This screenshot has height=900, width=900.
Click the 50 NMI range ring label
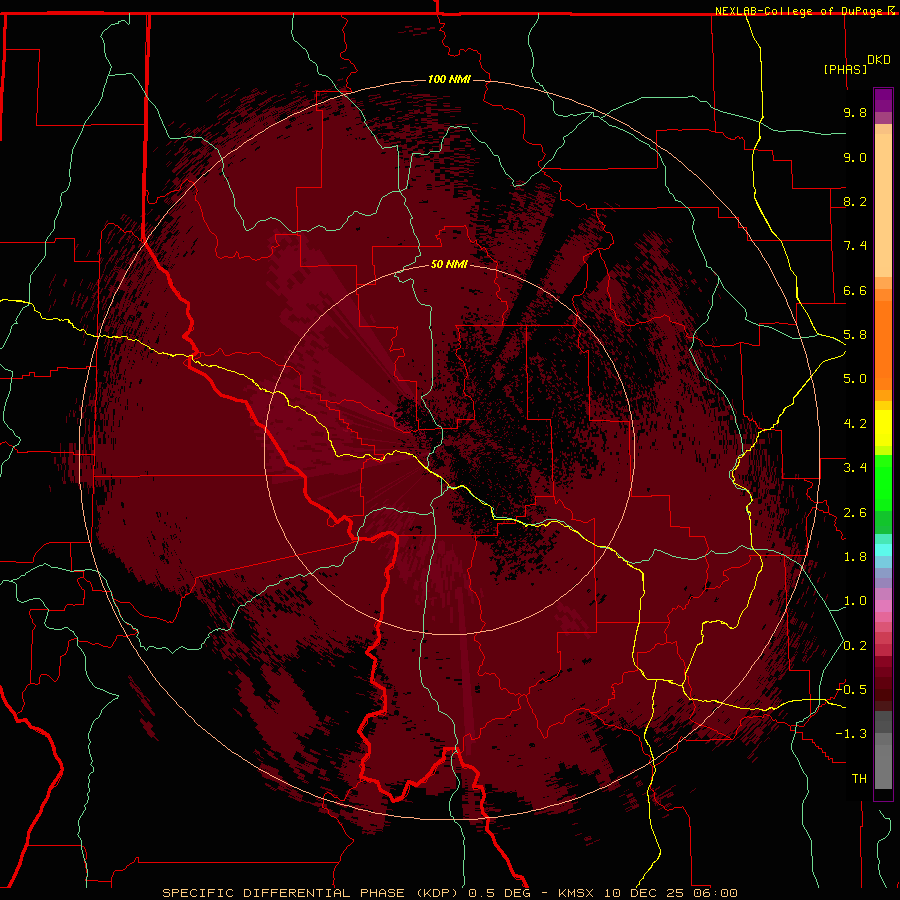coord(449,264)
